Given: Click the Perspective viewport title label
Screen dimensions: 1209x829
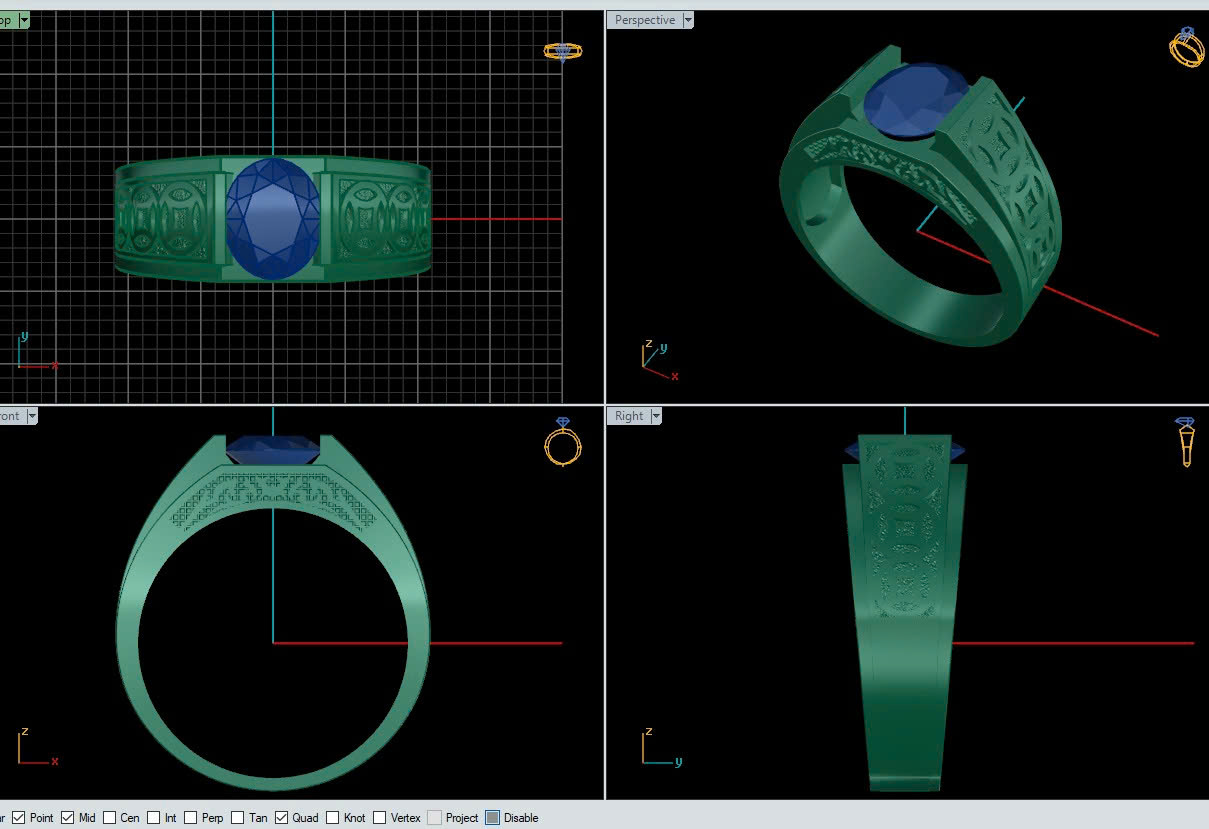Looking at the screenshot, I should (x=644, y=20).
